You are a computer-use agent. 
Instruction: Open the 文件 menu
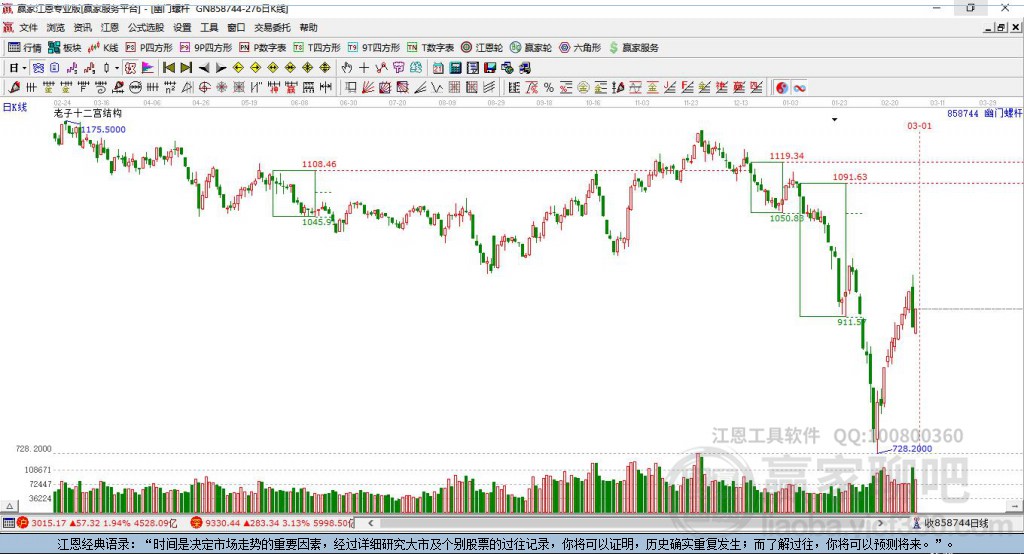(29, 27)
